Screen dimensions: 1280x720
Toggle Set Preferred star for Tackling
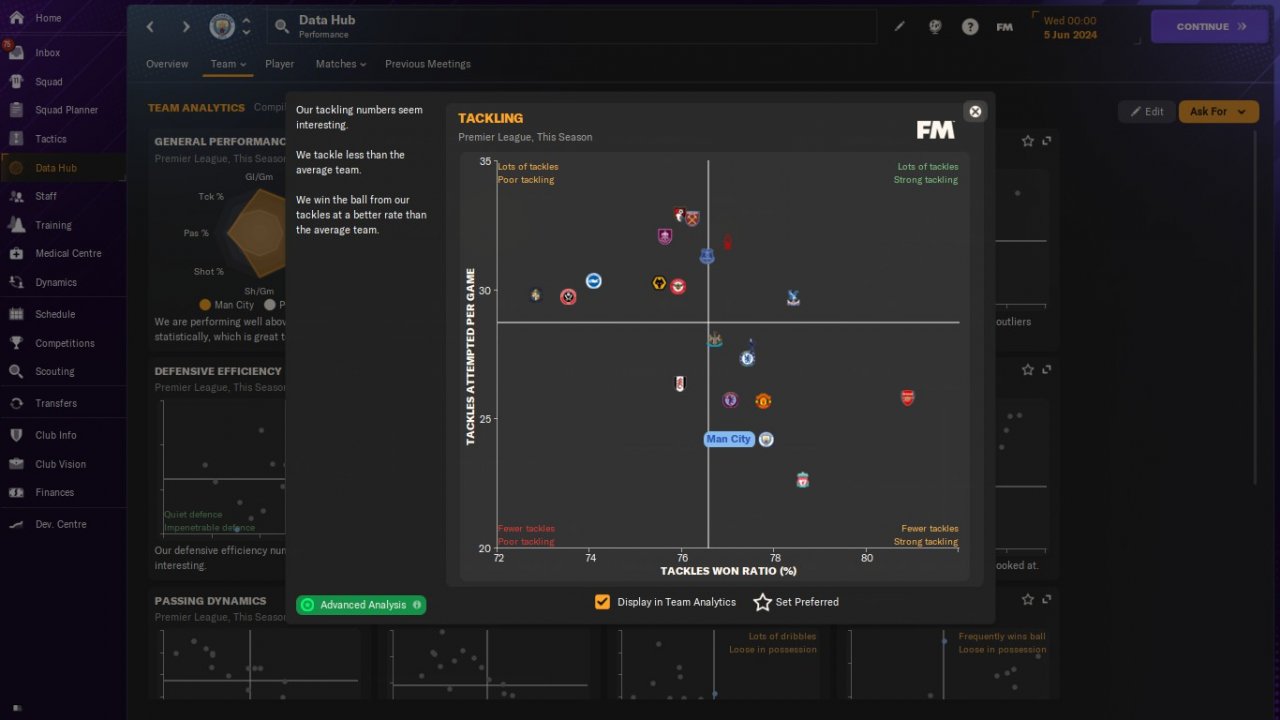tap(762, 602)
